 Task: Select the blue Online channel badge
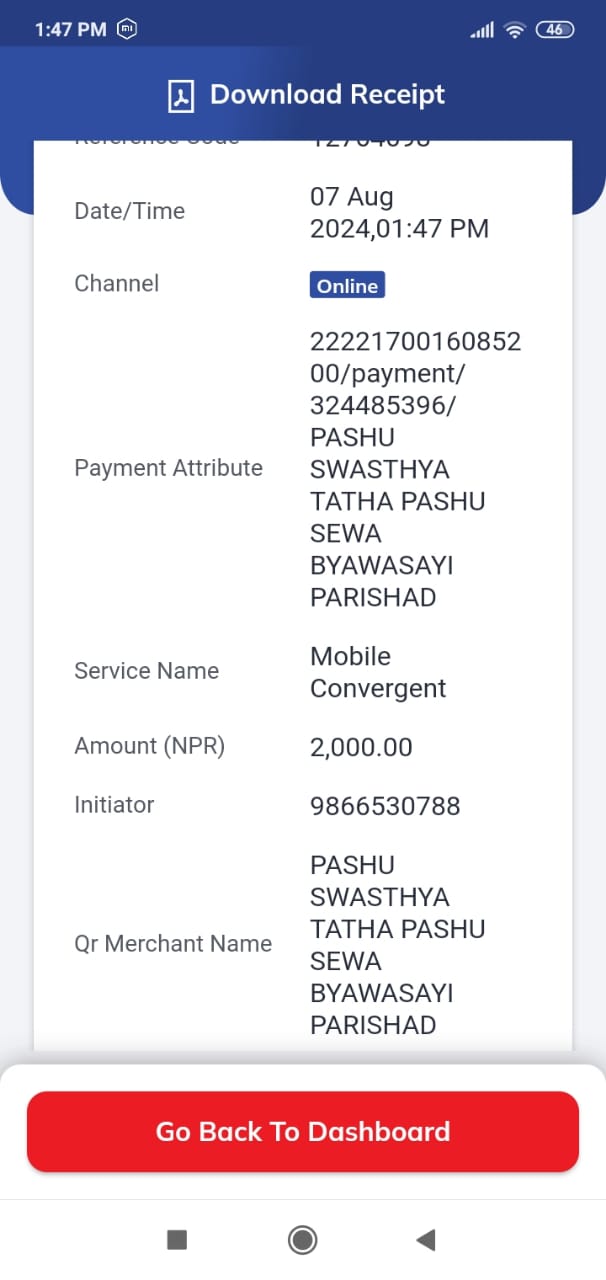347,286
